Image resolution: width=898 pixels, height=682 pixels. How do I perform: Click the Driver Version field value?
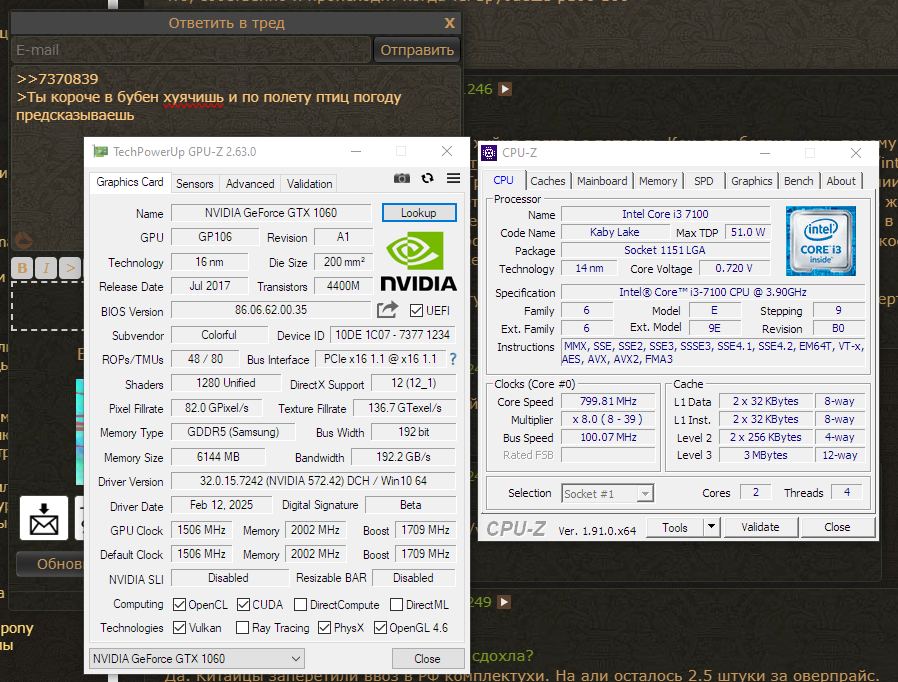click(313, 481)
